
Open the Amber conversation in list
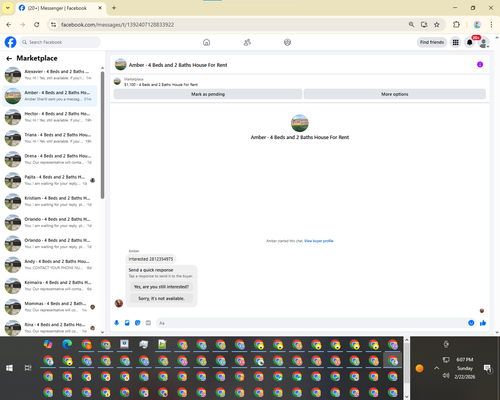[50, 96]
